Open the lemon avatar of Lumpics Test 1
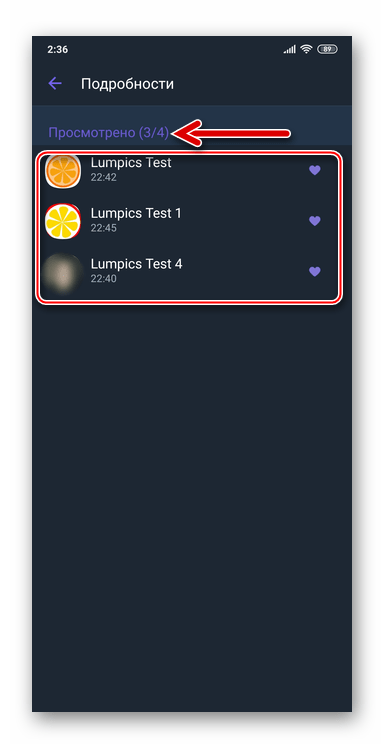 pos(63,221)
